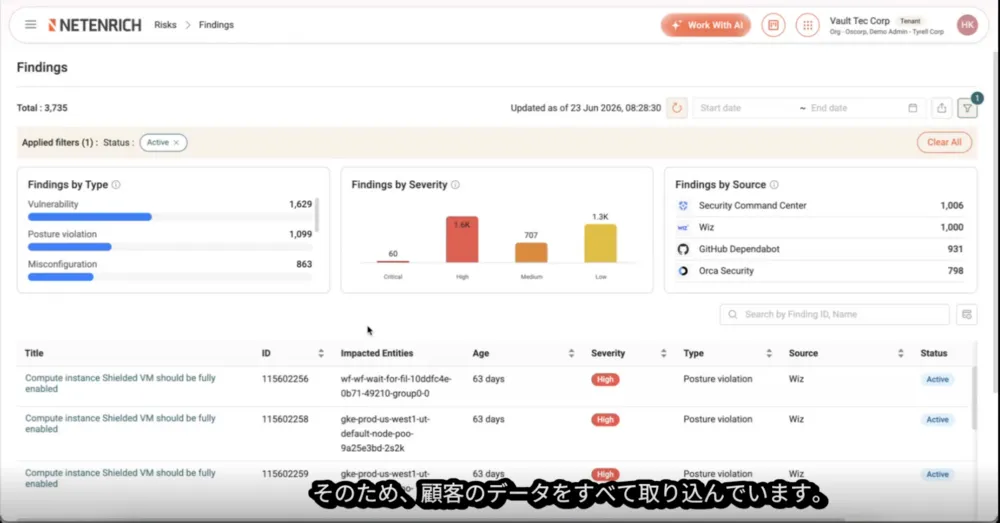Click the Title column header

click(34, 353)
